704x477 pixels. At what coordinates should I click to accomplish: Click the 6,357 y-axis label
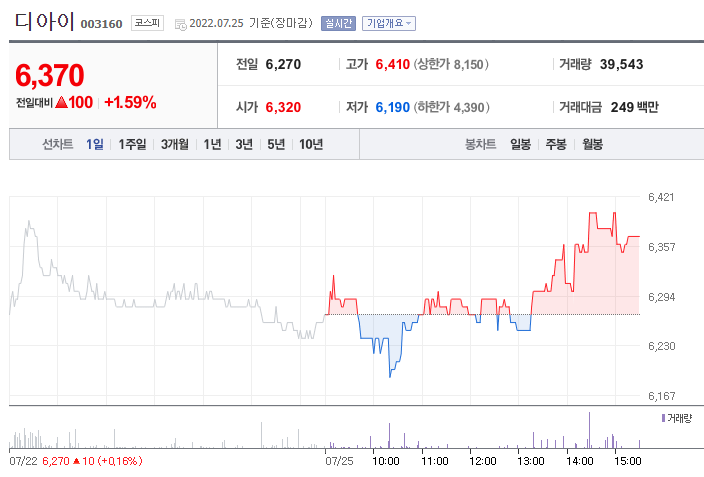(661, 247)
